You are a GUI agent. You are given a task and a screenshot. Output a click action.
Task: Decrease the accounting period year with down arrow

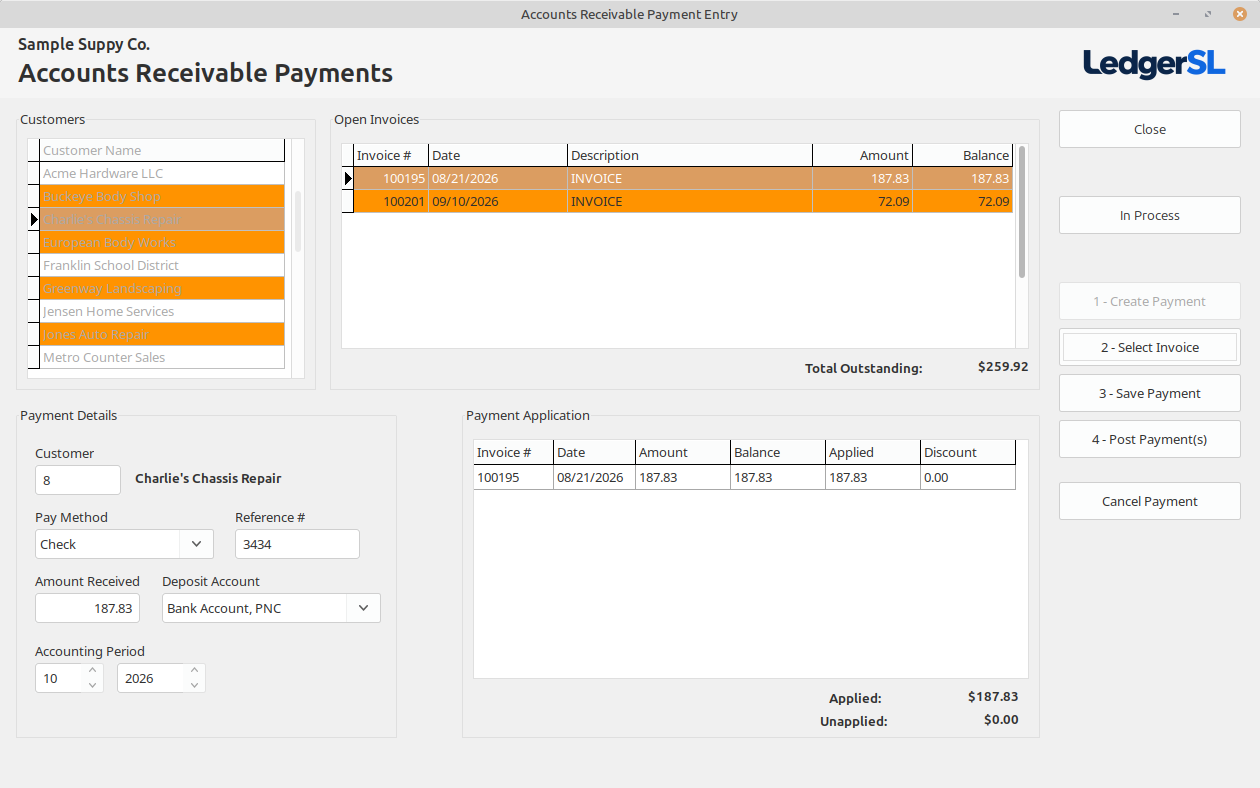[195, 685]
